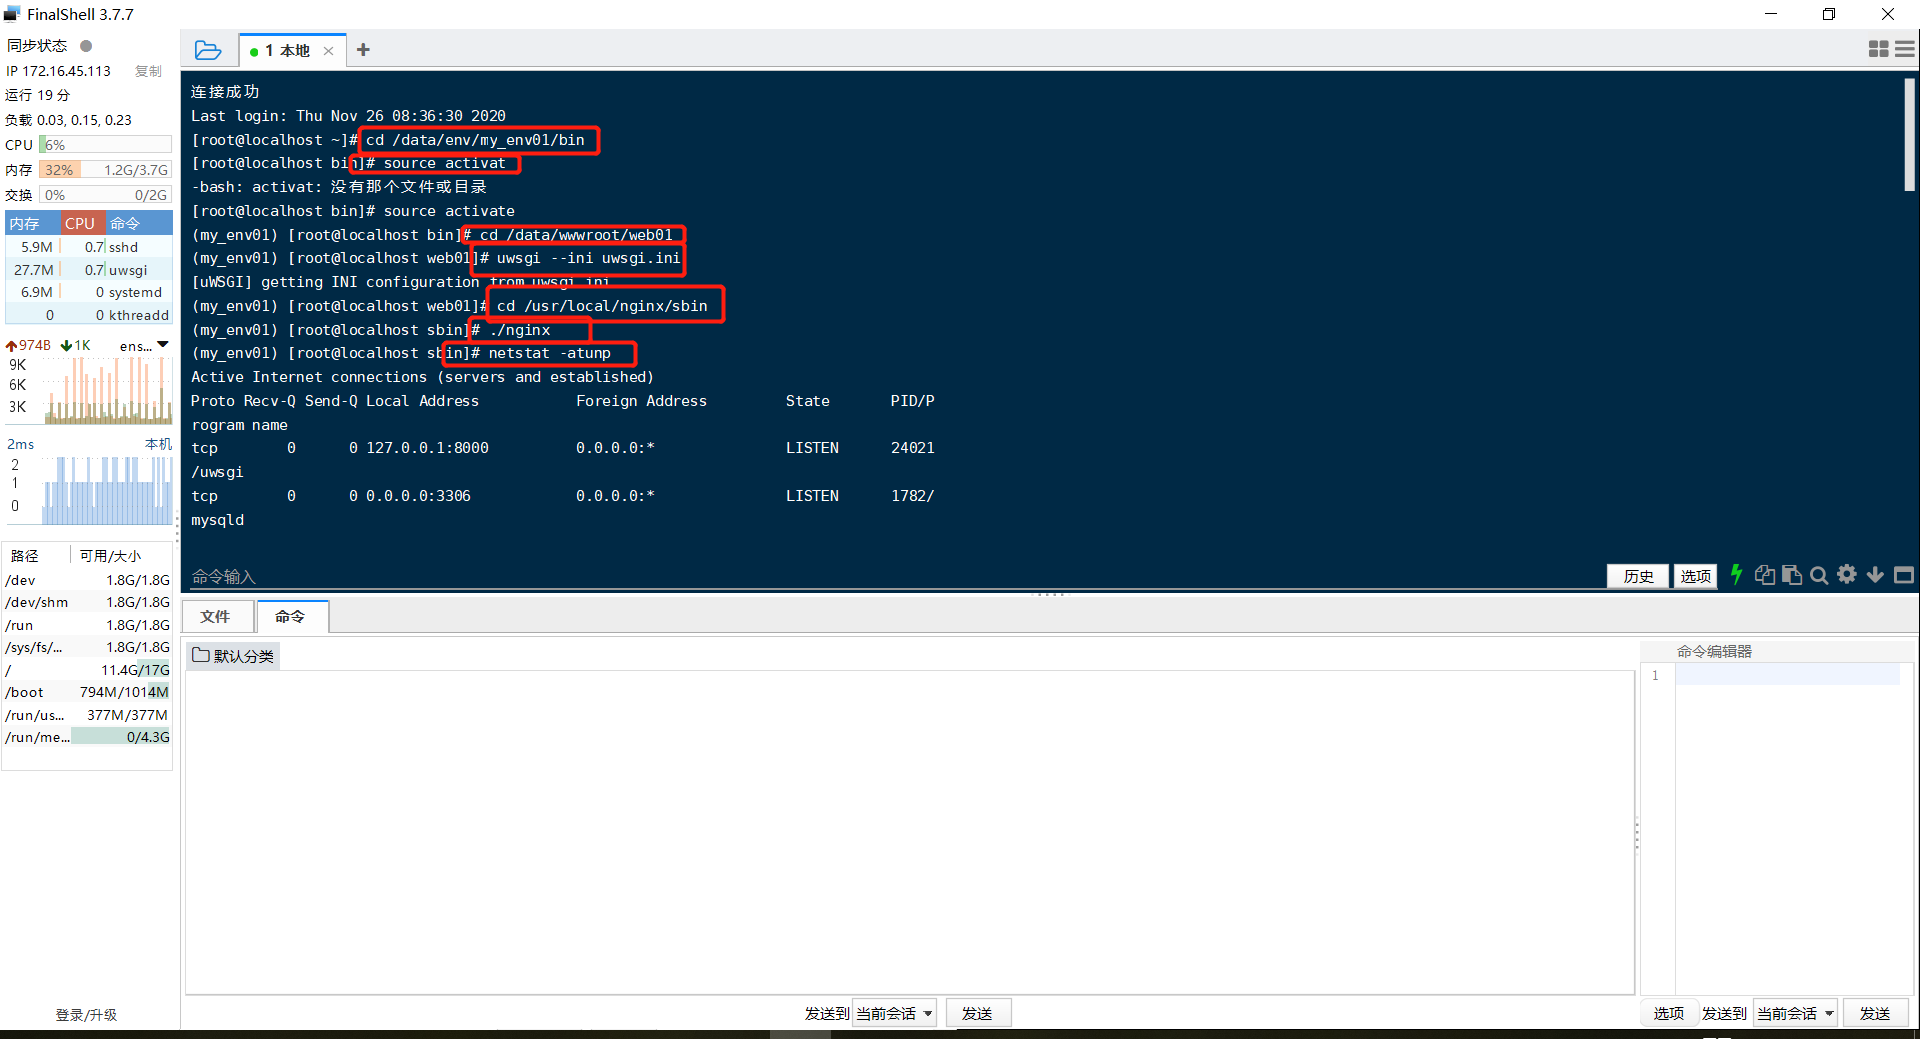Screen dimensions: 1920x1039
Task: Click the download speed 1K indicator
Action: 76,346
